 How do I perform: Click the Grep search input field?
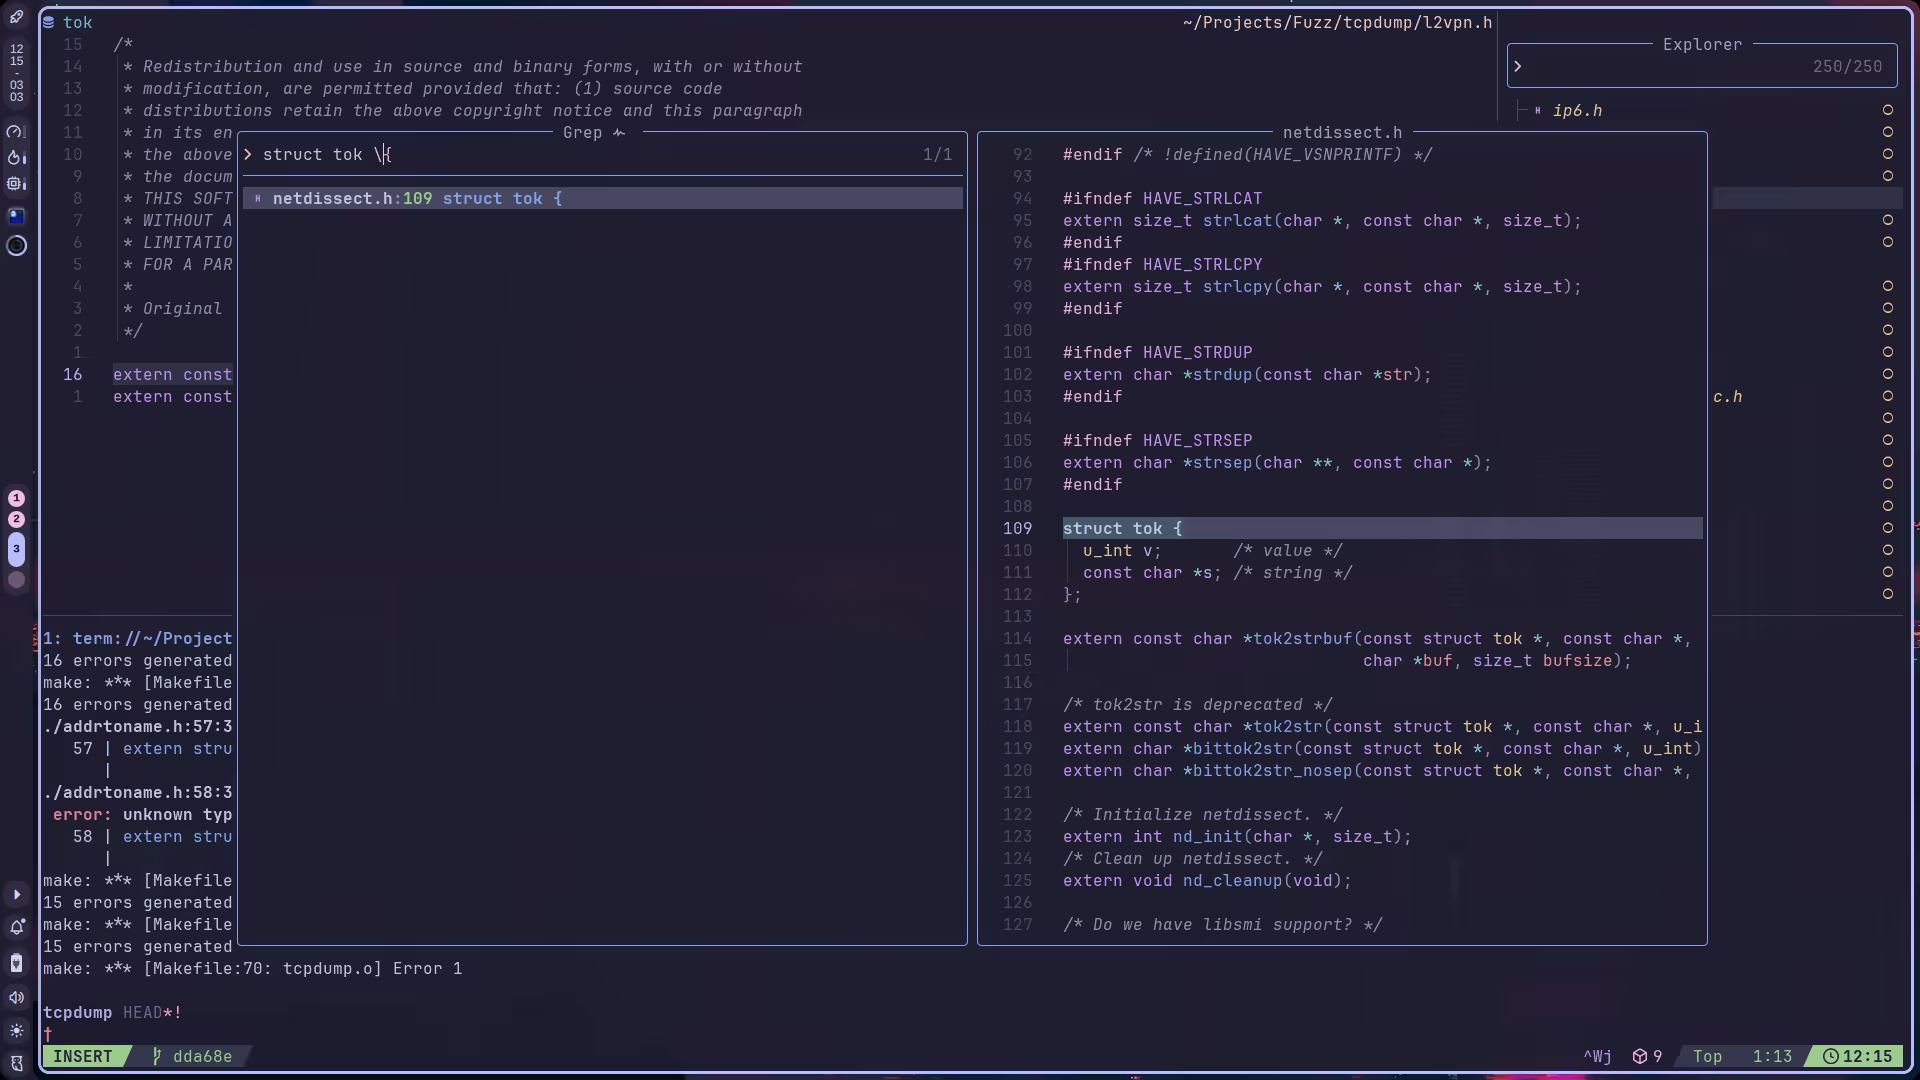coord(600,155)
